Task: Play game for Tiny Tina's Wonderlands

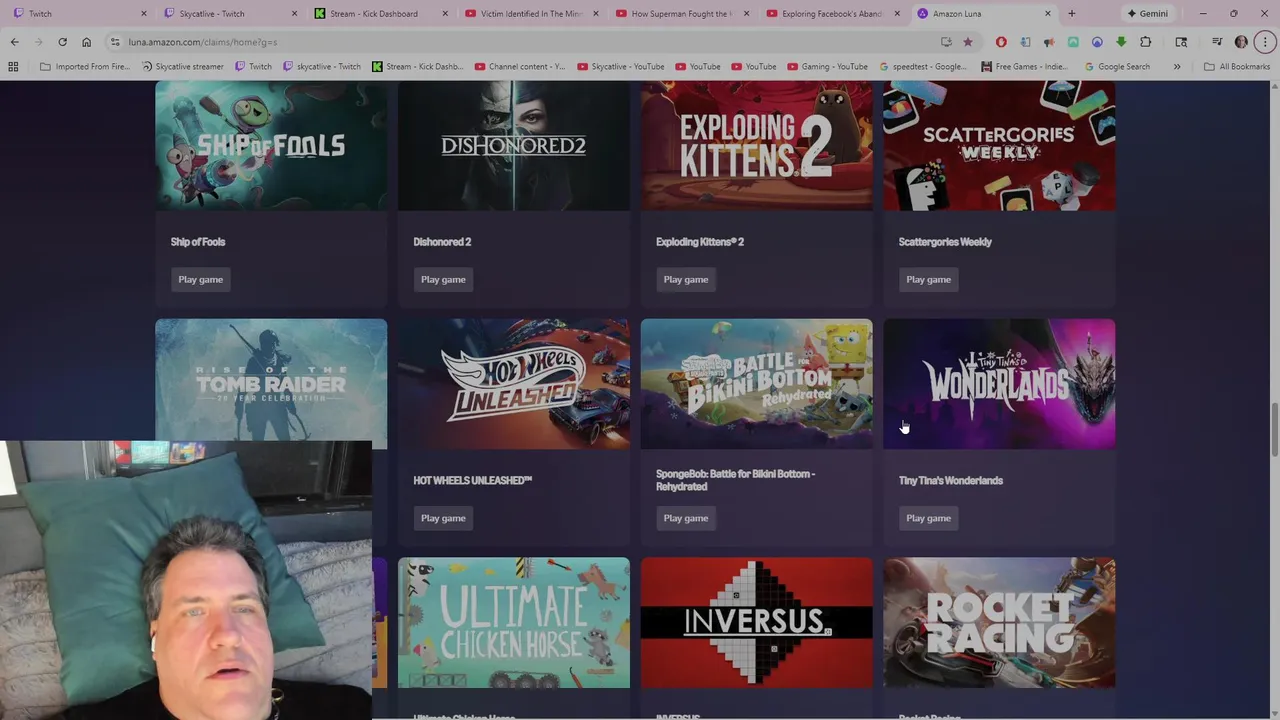Action: coord(928,518)
